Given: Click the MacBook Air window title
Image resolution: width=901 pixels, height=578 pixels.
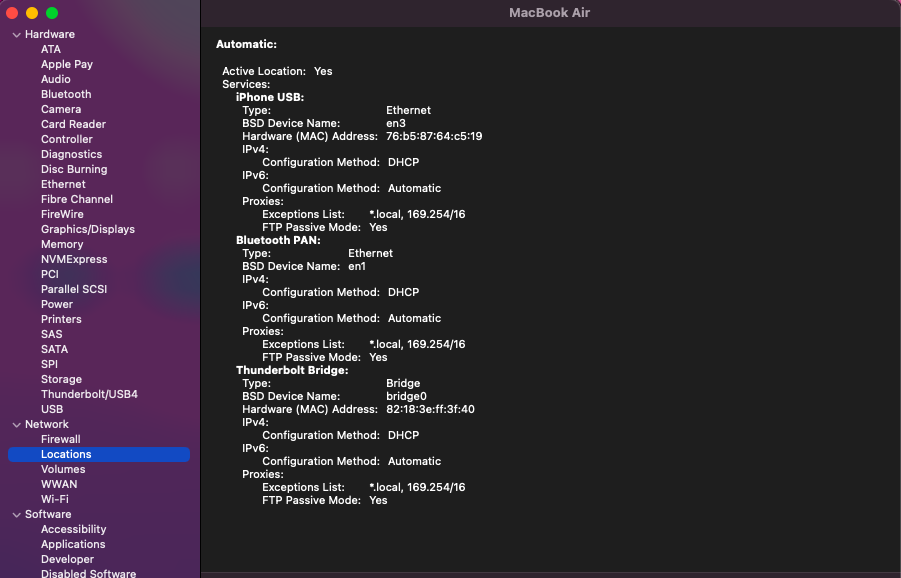Looking at the screenshot, I should (549, 13).
